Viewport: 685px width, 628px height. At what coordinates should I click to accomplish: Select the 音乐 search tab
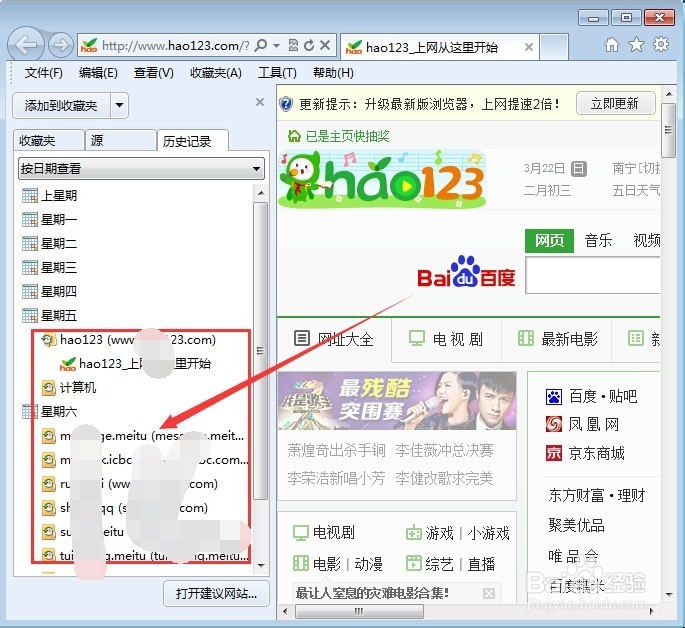click(x=599, y=241)
